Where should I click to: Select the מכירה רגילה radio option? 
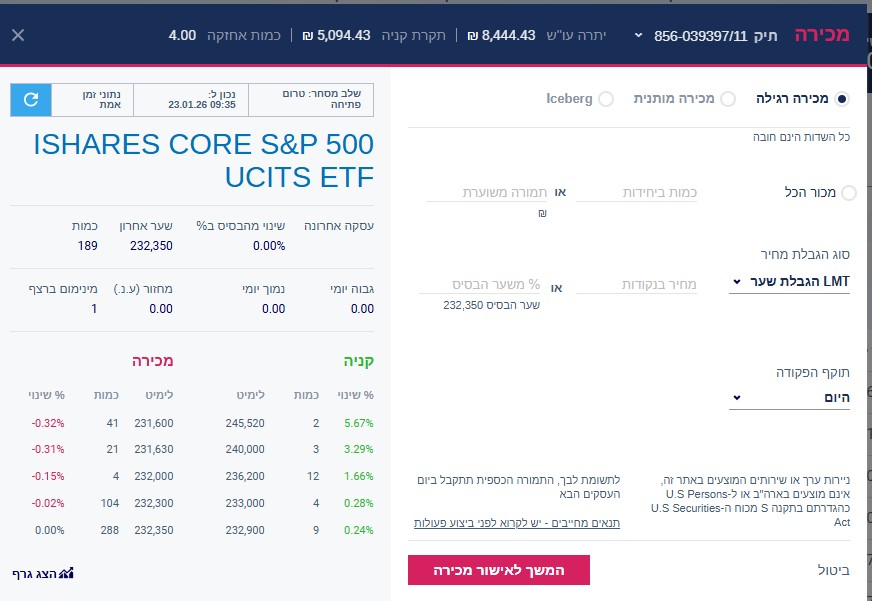pos(842,99)
